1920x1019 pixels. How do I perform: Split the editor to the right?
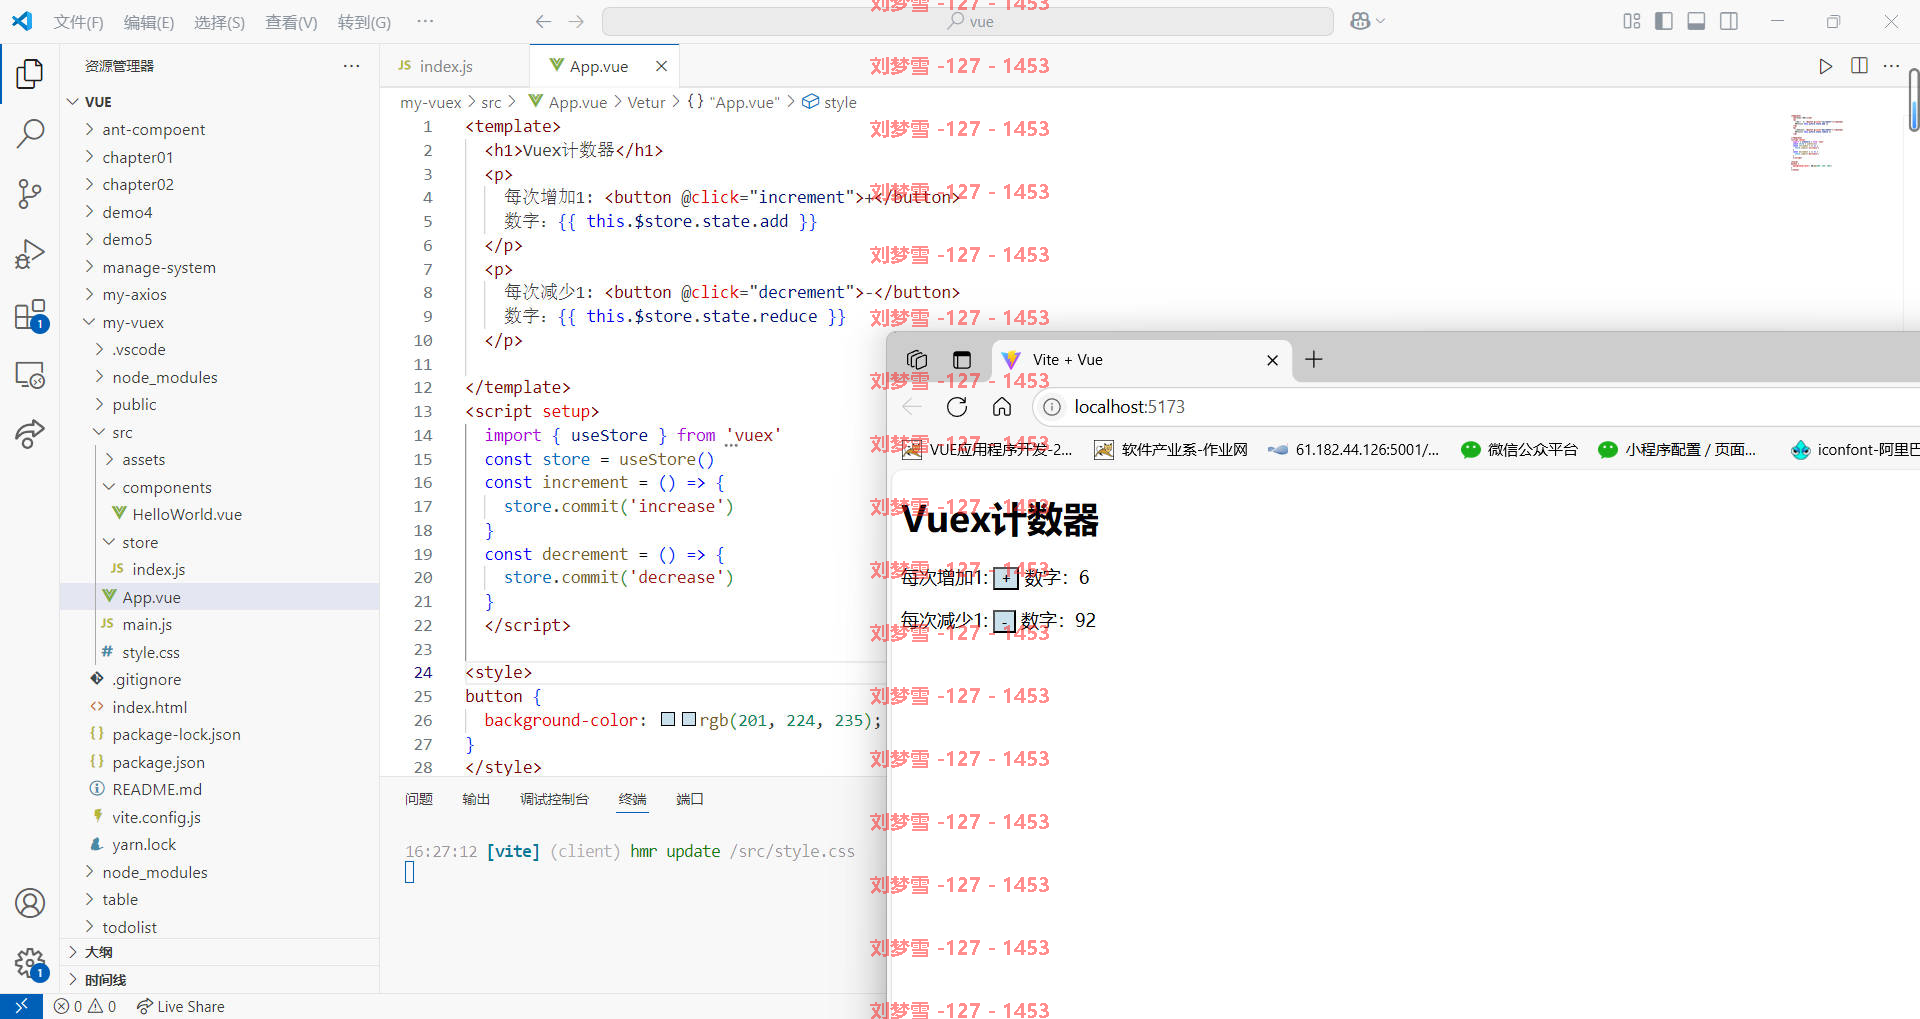click(1859, 66)
